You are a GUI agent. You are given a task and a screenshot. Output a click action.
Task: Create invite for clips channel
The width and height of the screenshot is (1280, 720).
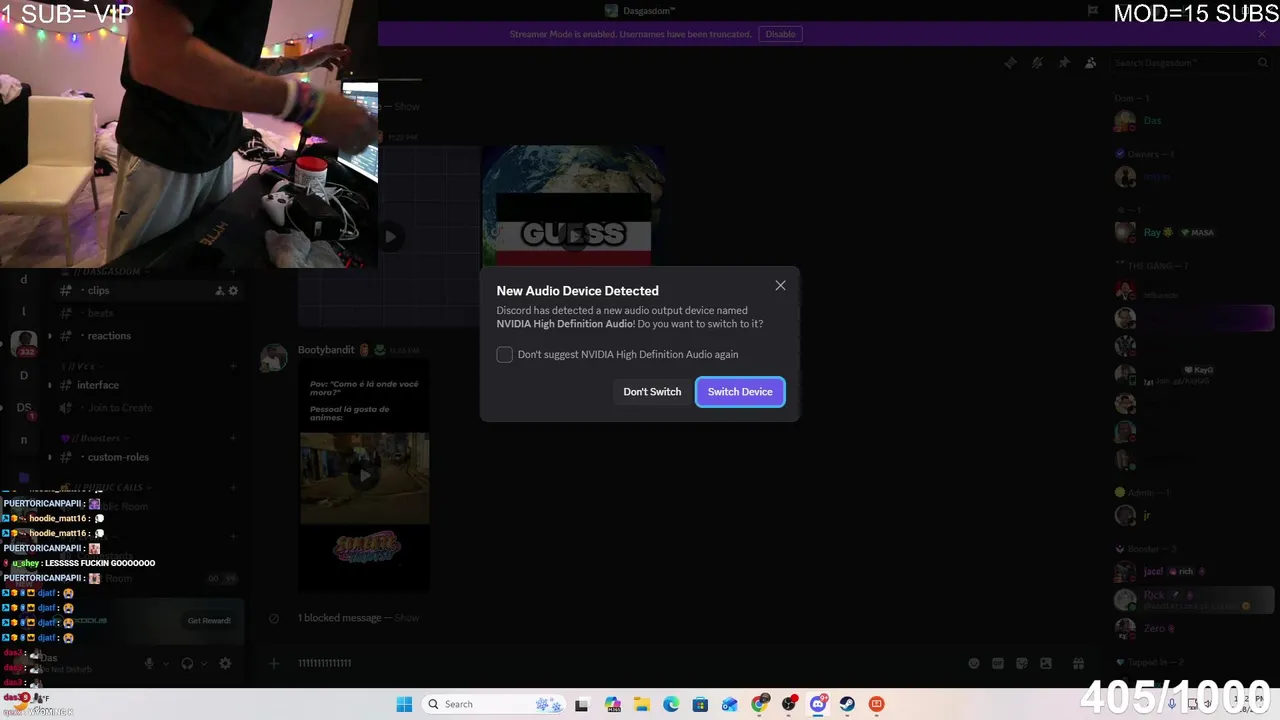tap(219, 291)
